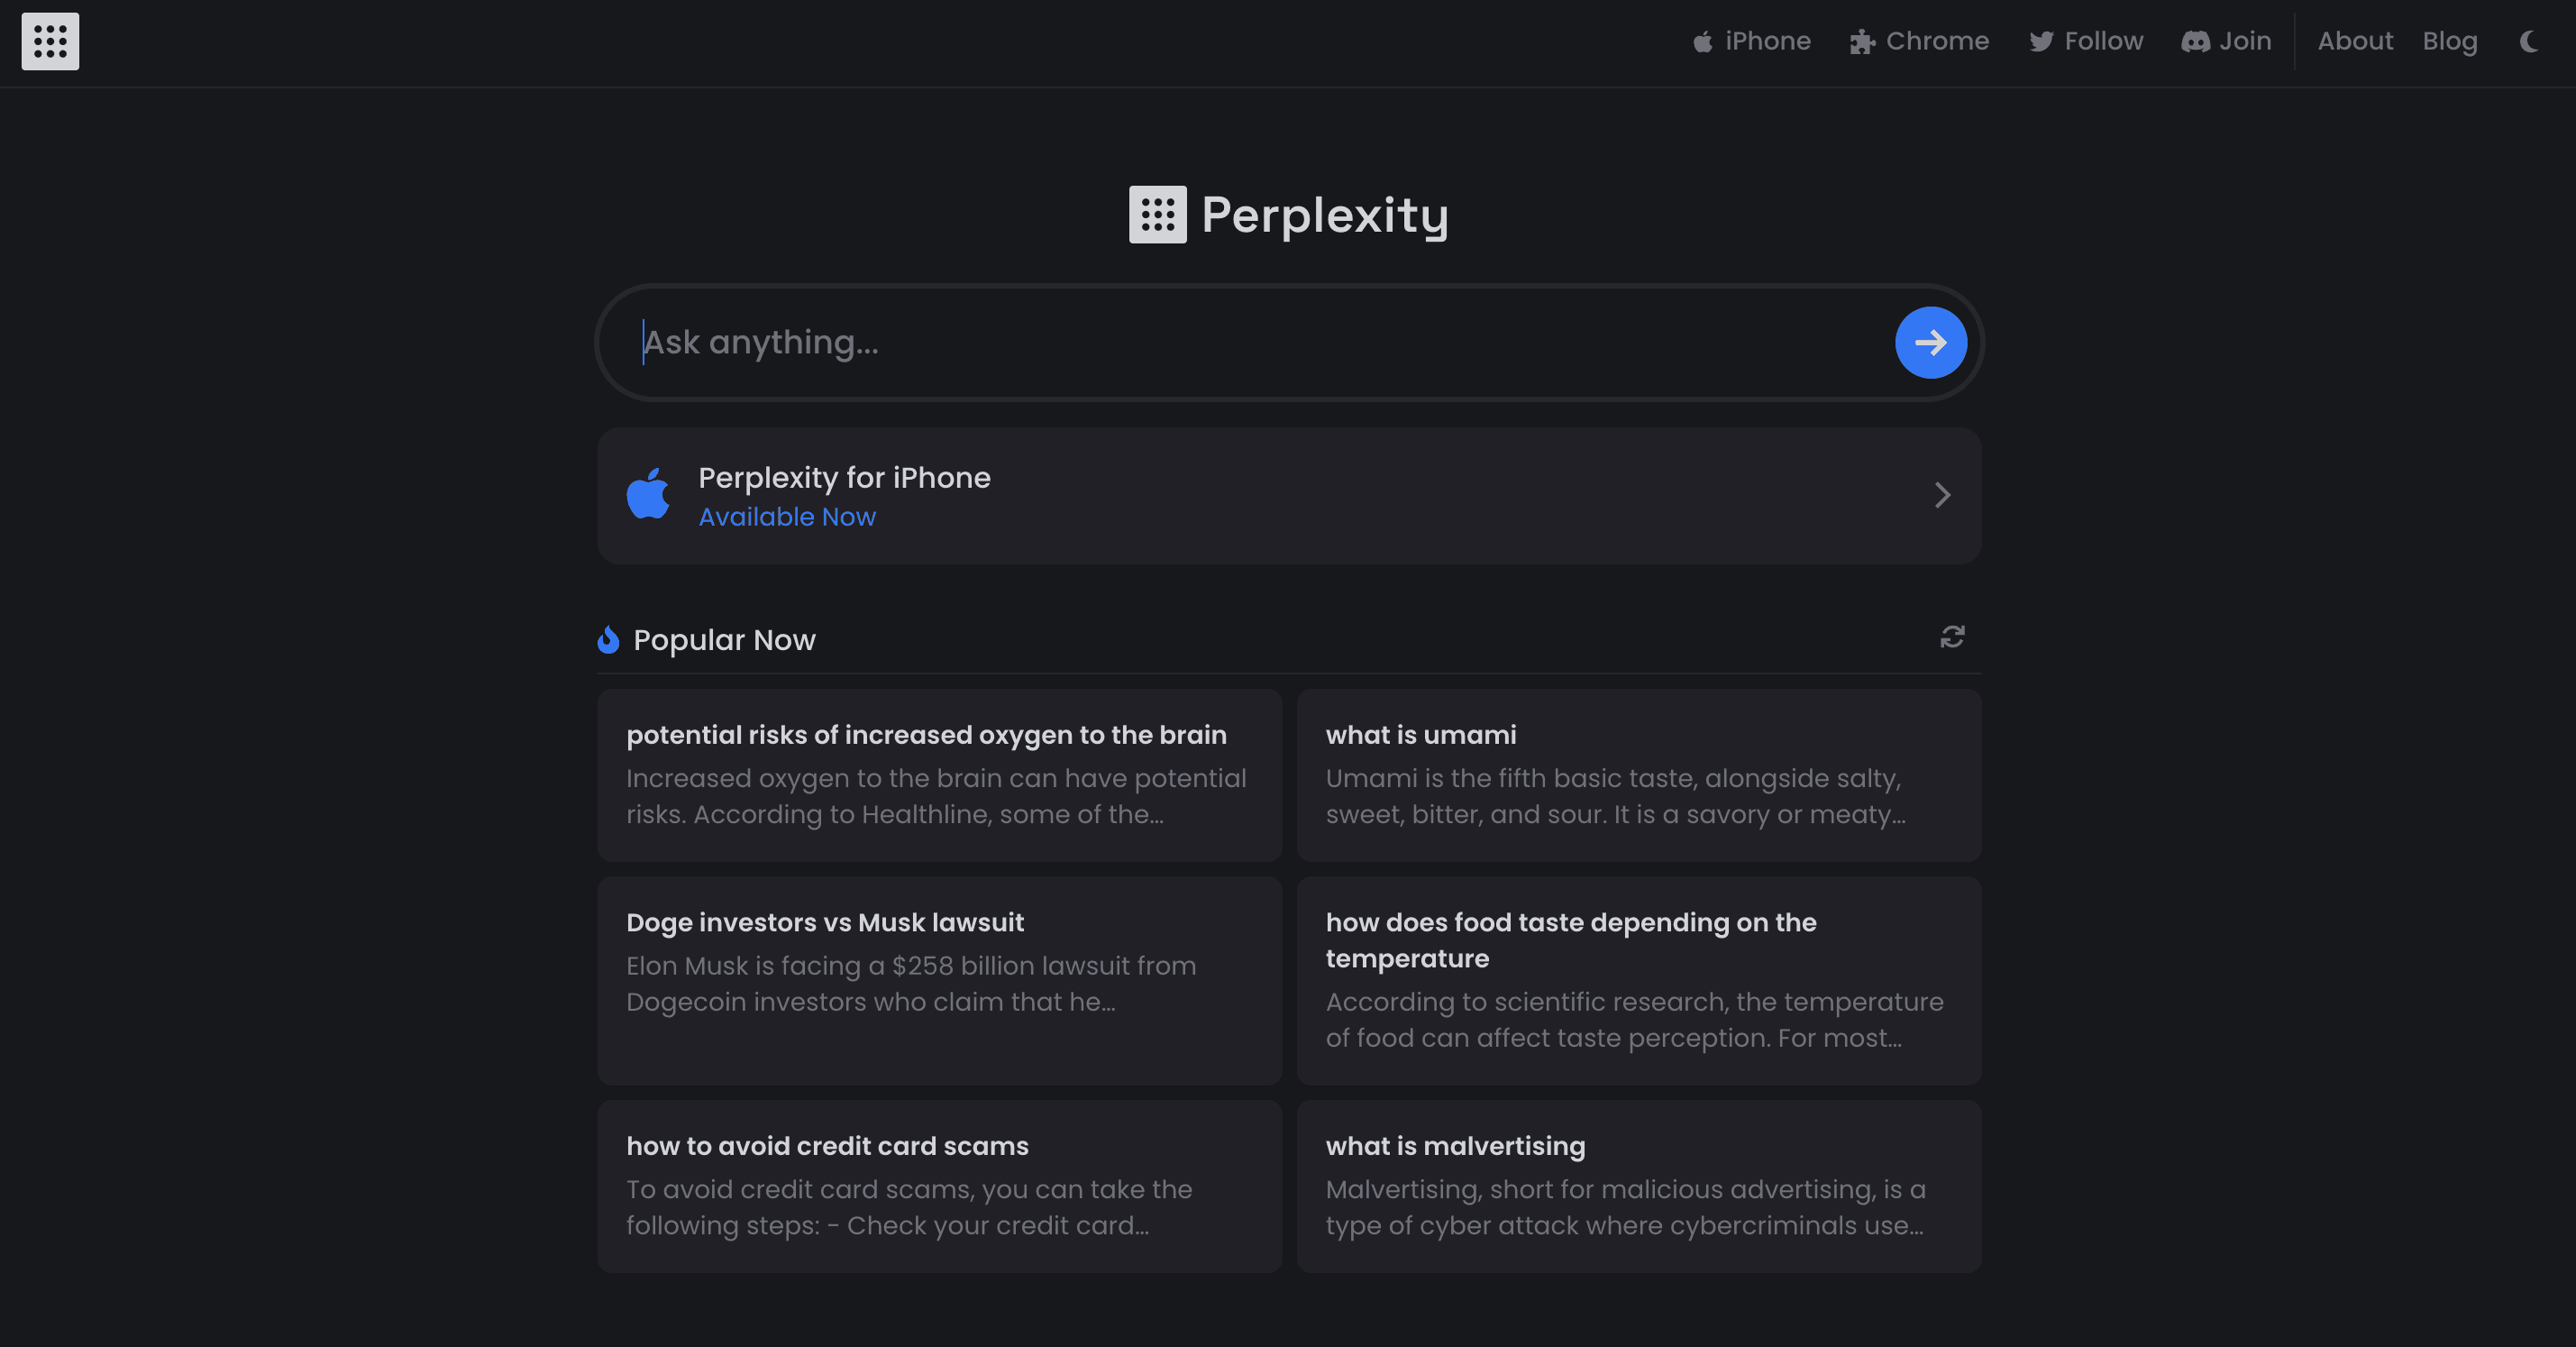The image size is (2576, 1347).
Task: Click the Perplexity for iPhone title
Action: coord(845,477)
